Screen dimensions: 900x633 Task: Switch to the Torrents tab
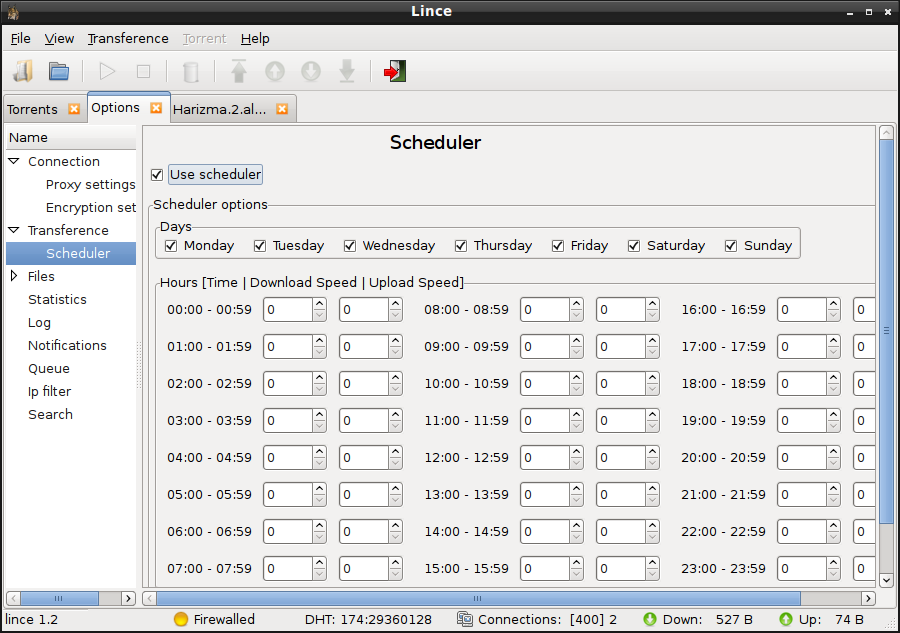[x=33, y=109]
